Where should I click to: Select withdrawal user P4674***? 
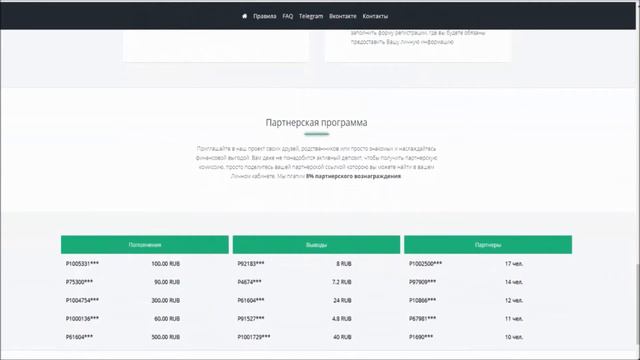[x=249, y=282]
